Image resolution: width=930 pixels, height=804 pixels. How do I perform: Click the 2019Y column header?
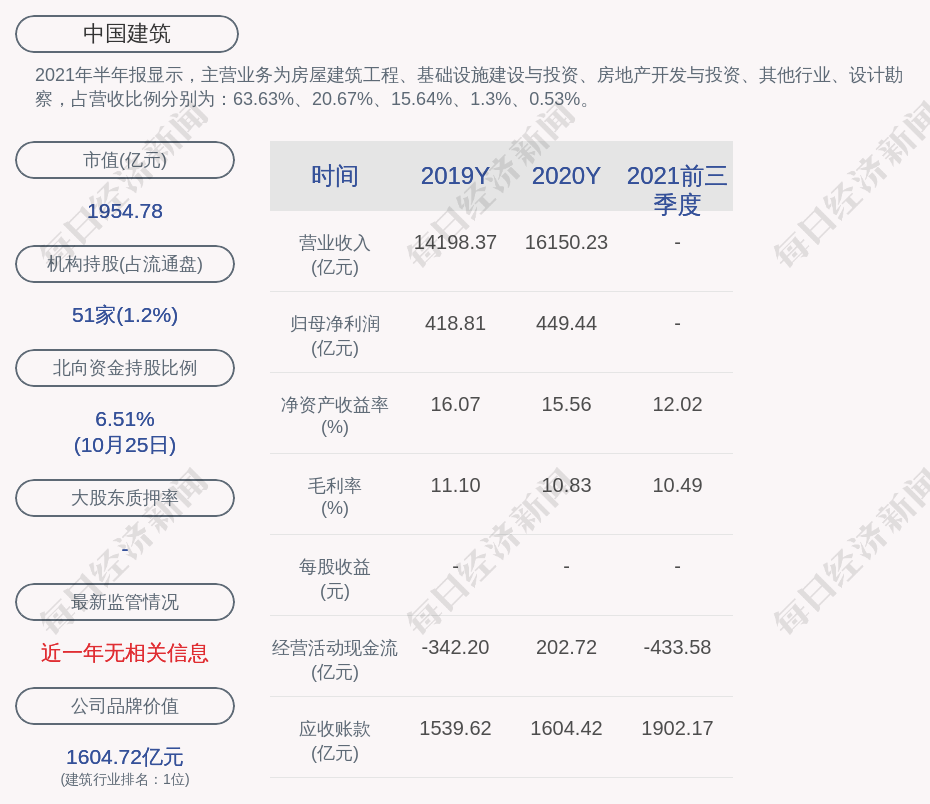pos(455,176)
